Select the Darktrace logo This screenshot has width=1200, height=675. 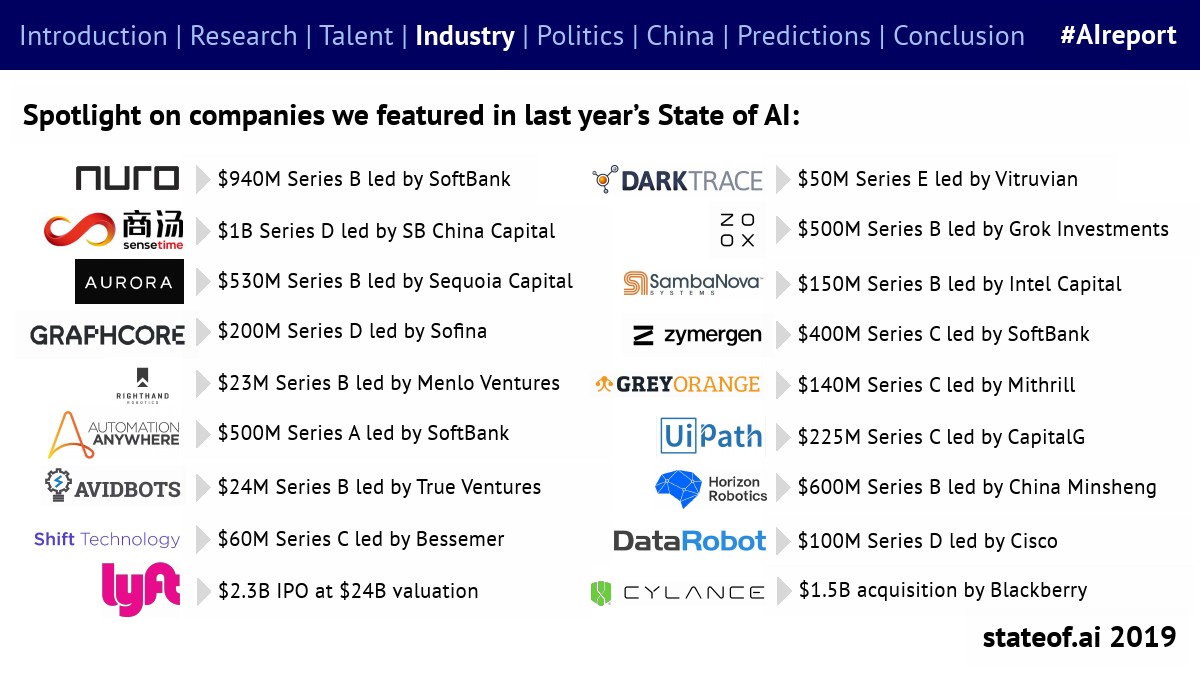click(677, 180)
